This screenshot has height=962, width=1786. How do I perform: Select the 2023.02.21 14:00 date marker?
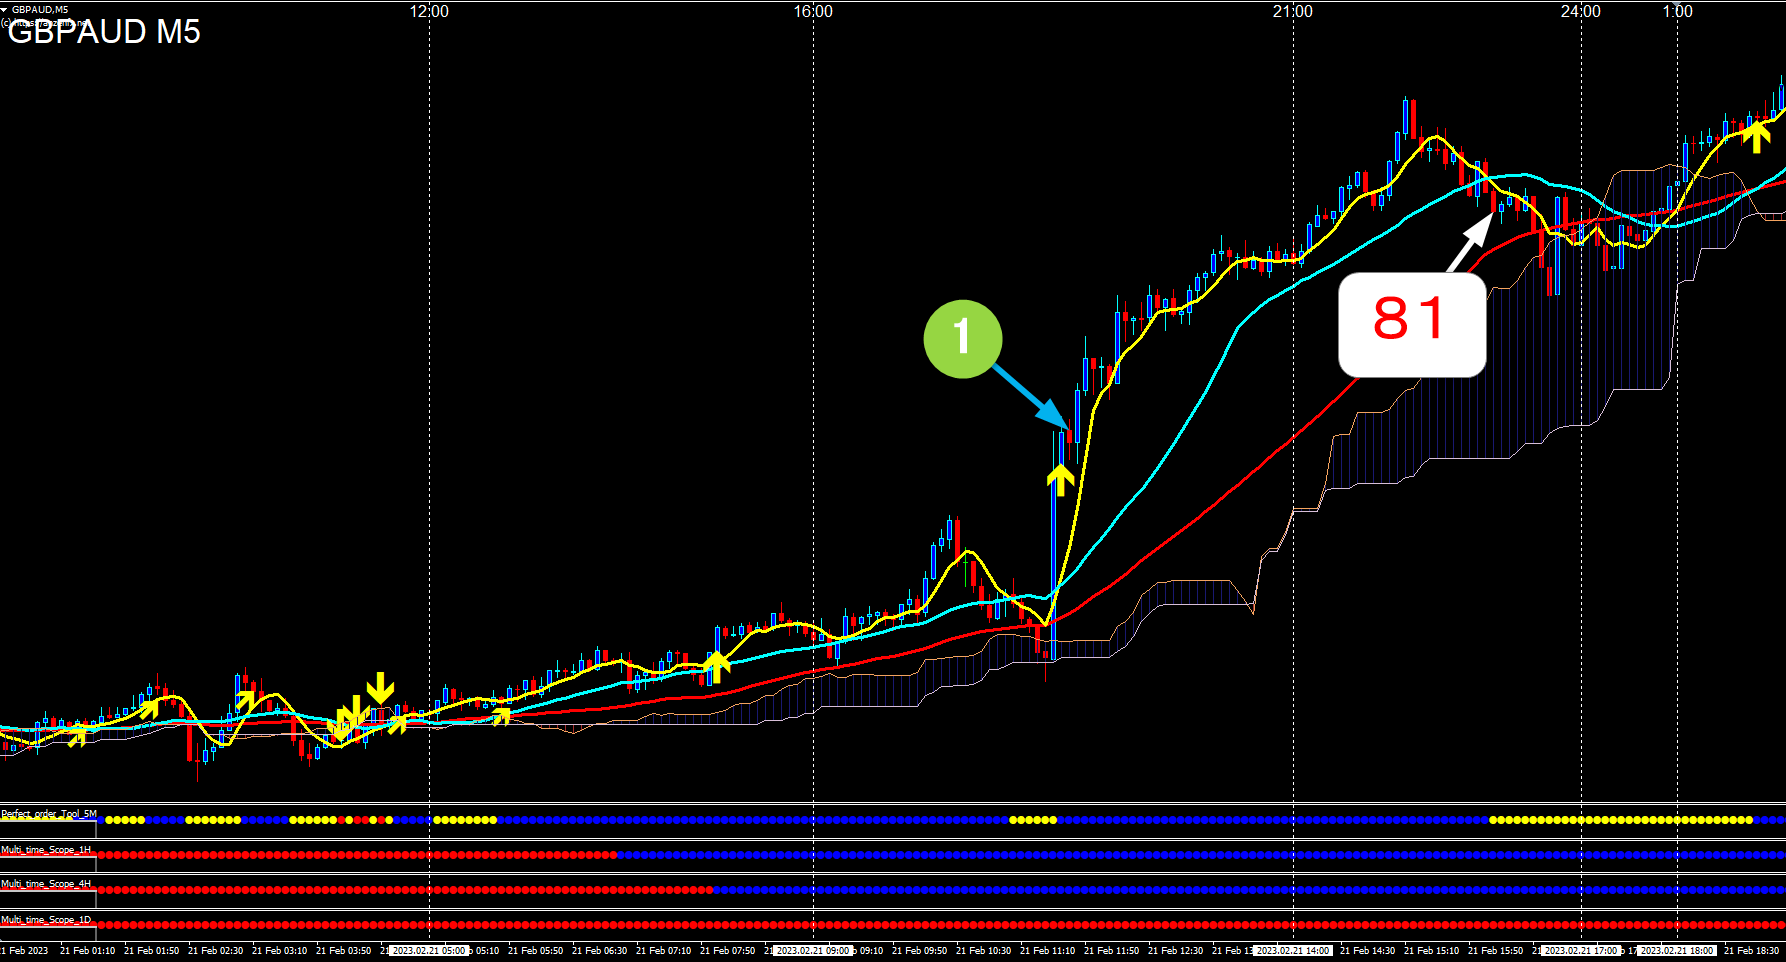tap(1293, 951)
